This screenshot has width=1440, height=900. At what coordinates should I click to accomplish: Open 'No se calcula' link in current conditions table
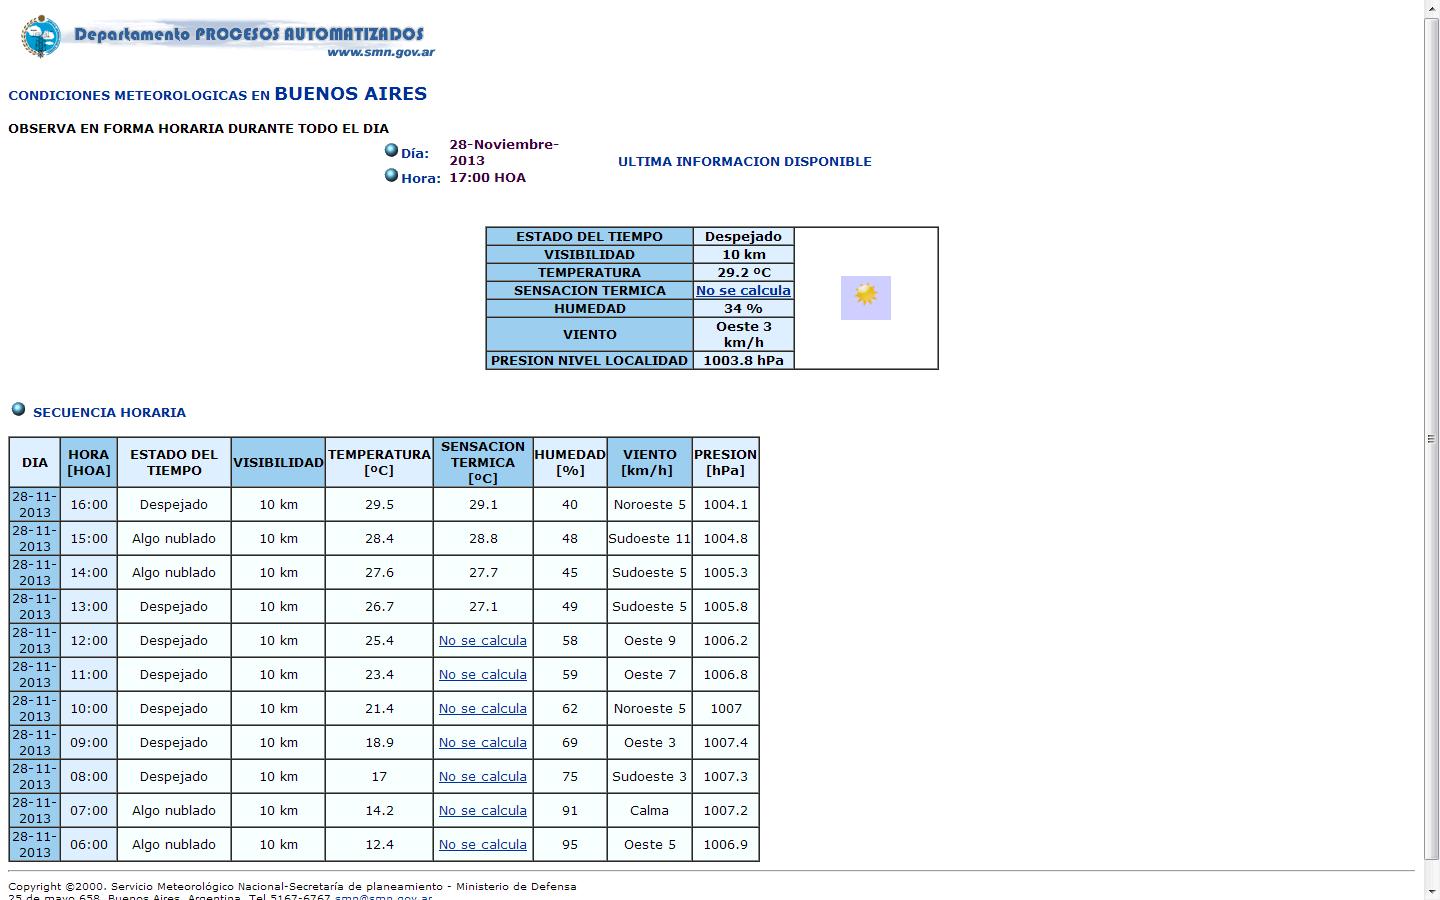coord(743,290)
